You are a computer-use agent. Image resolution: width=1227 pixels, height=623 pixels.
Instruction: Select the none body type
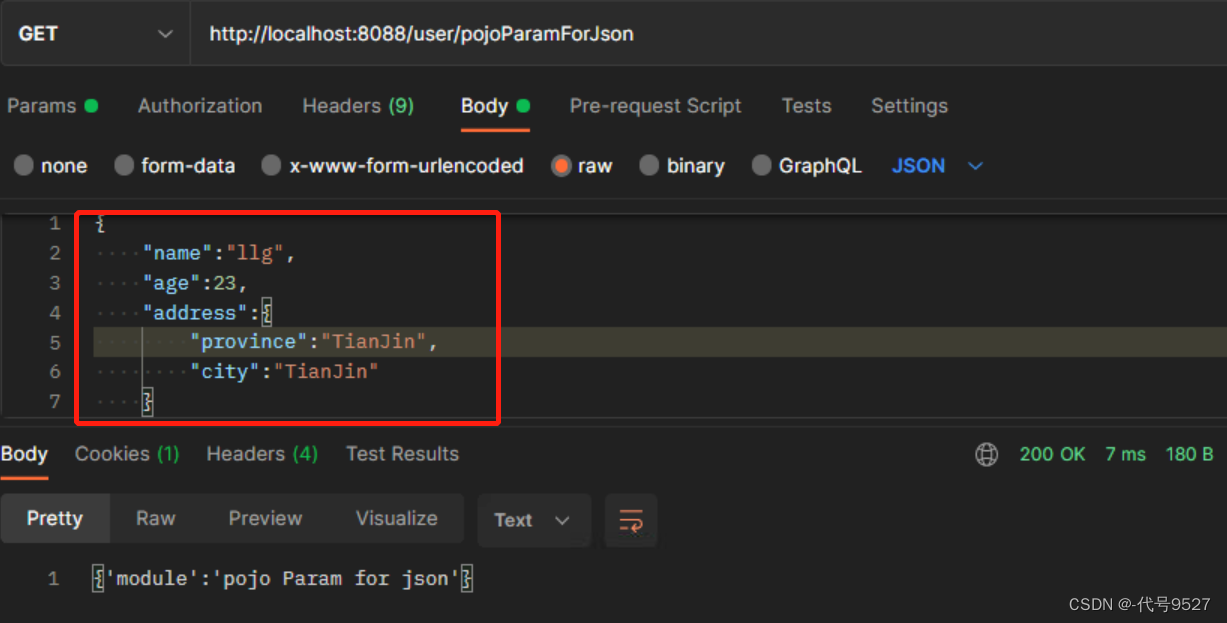51,166
